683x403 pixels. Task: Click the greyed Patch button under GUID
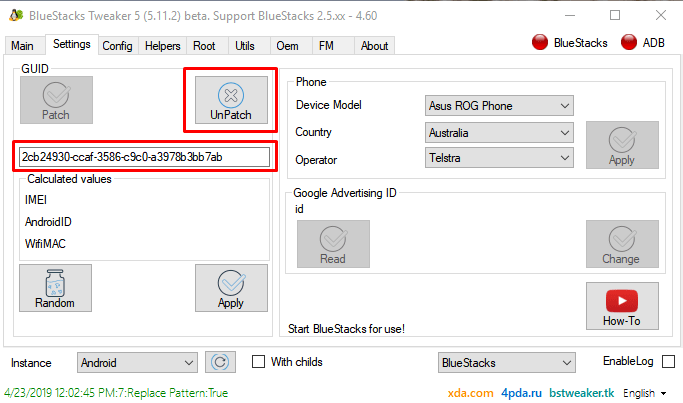pos(56,100)
